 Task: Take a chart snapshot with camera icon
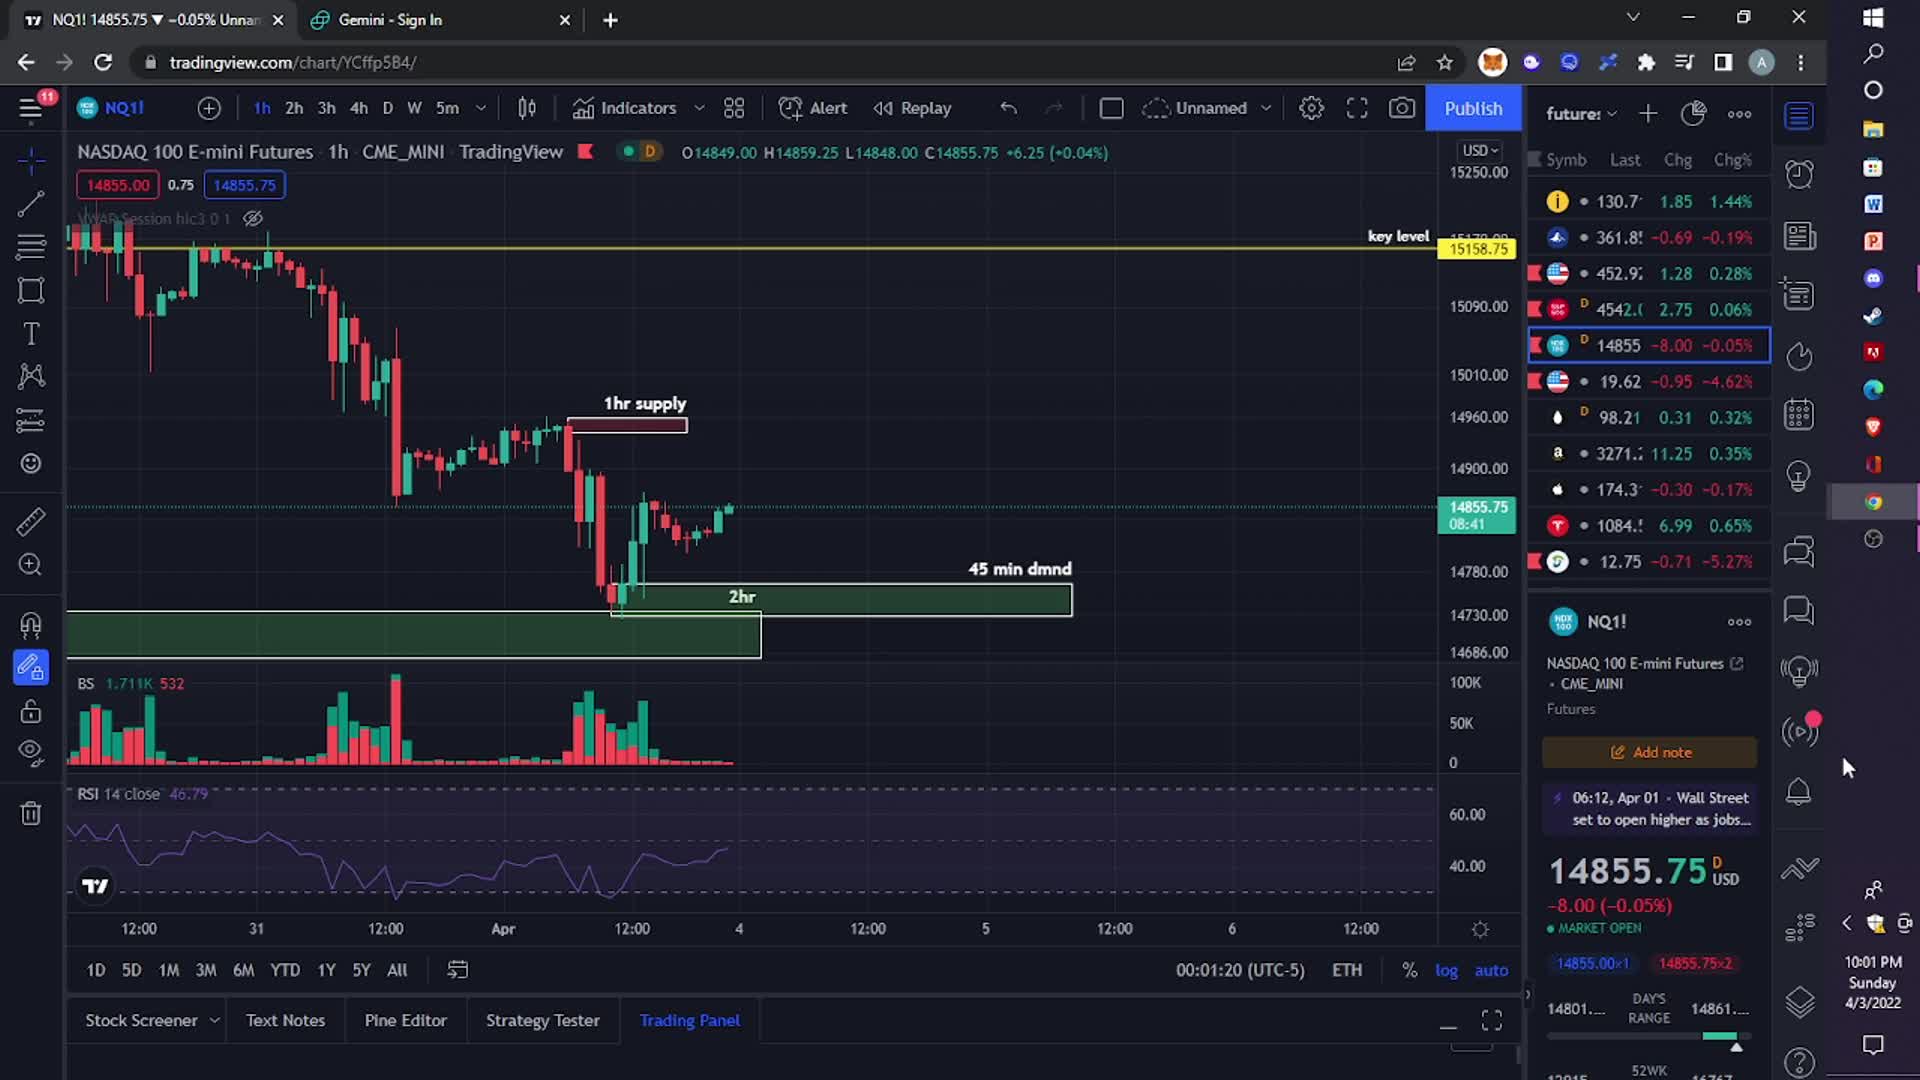click(x=1402, y=108)
